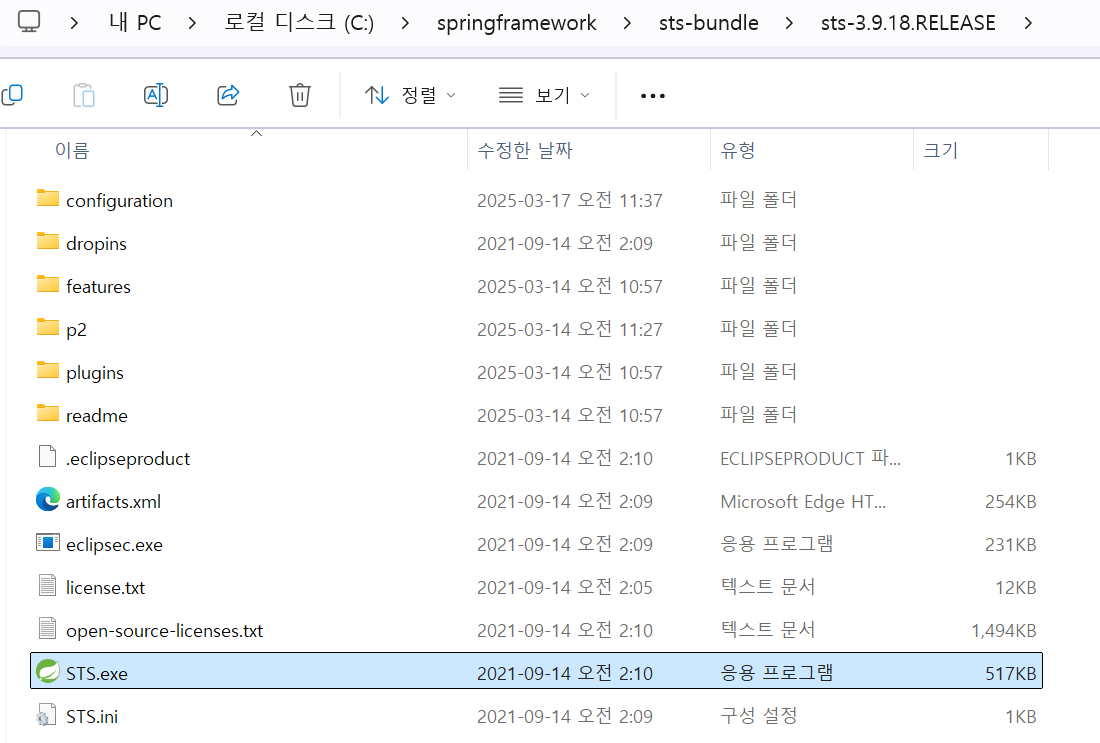Expand chevron after 내 PC breadcrumb

tap(192, 23)
